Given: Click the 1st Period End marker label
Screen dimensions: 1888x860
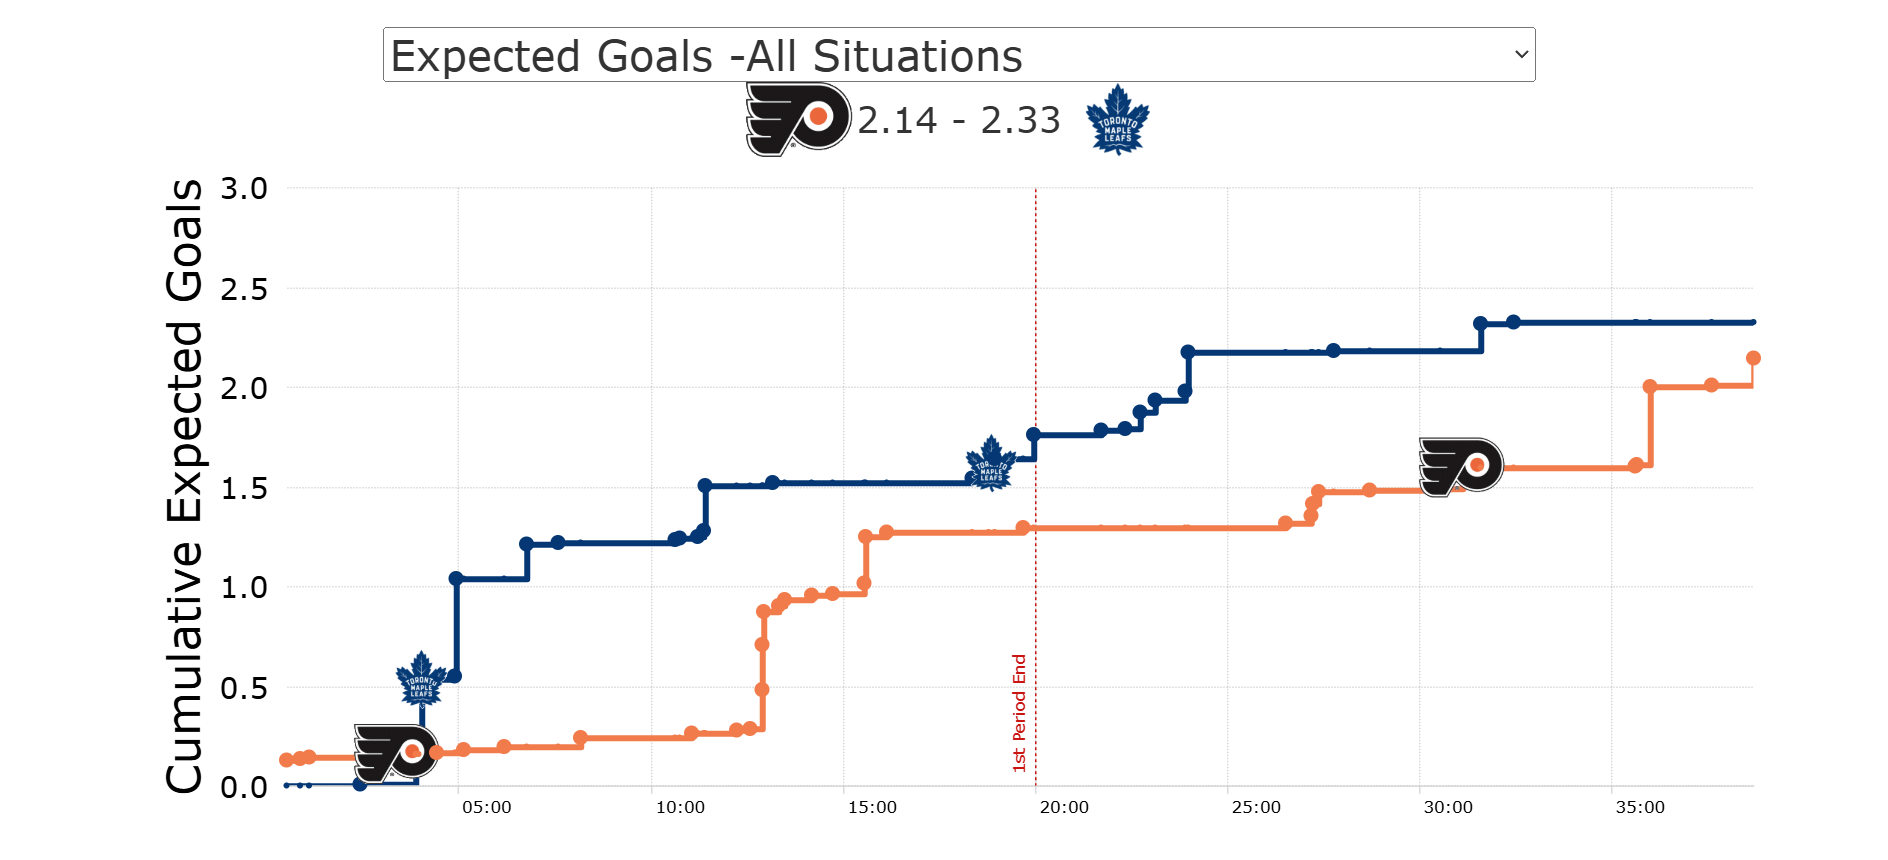Looking at the screenshot, I should pyautogui.click(x=1019, y=712).
